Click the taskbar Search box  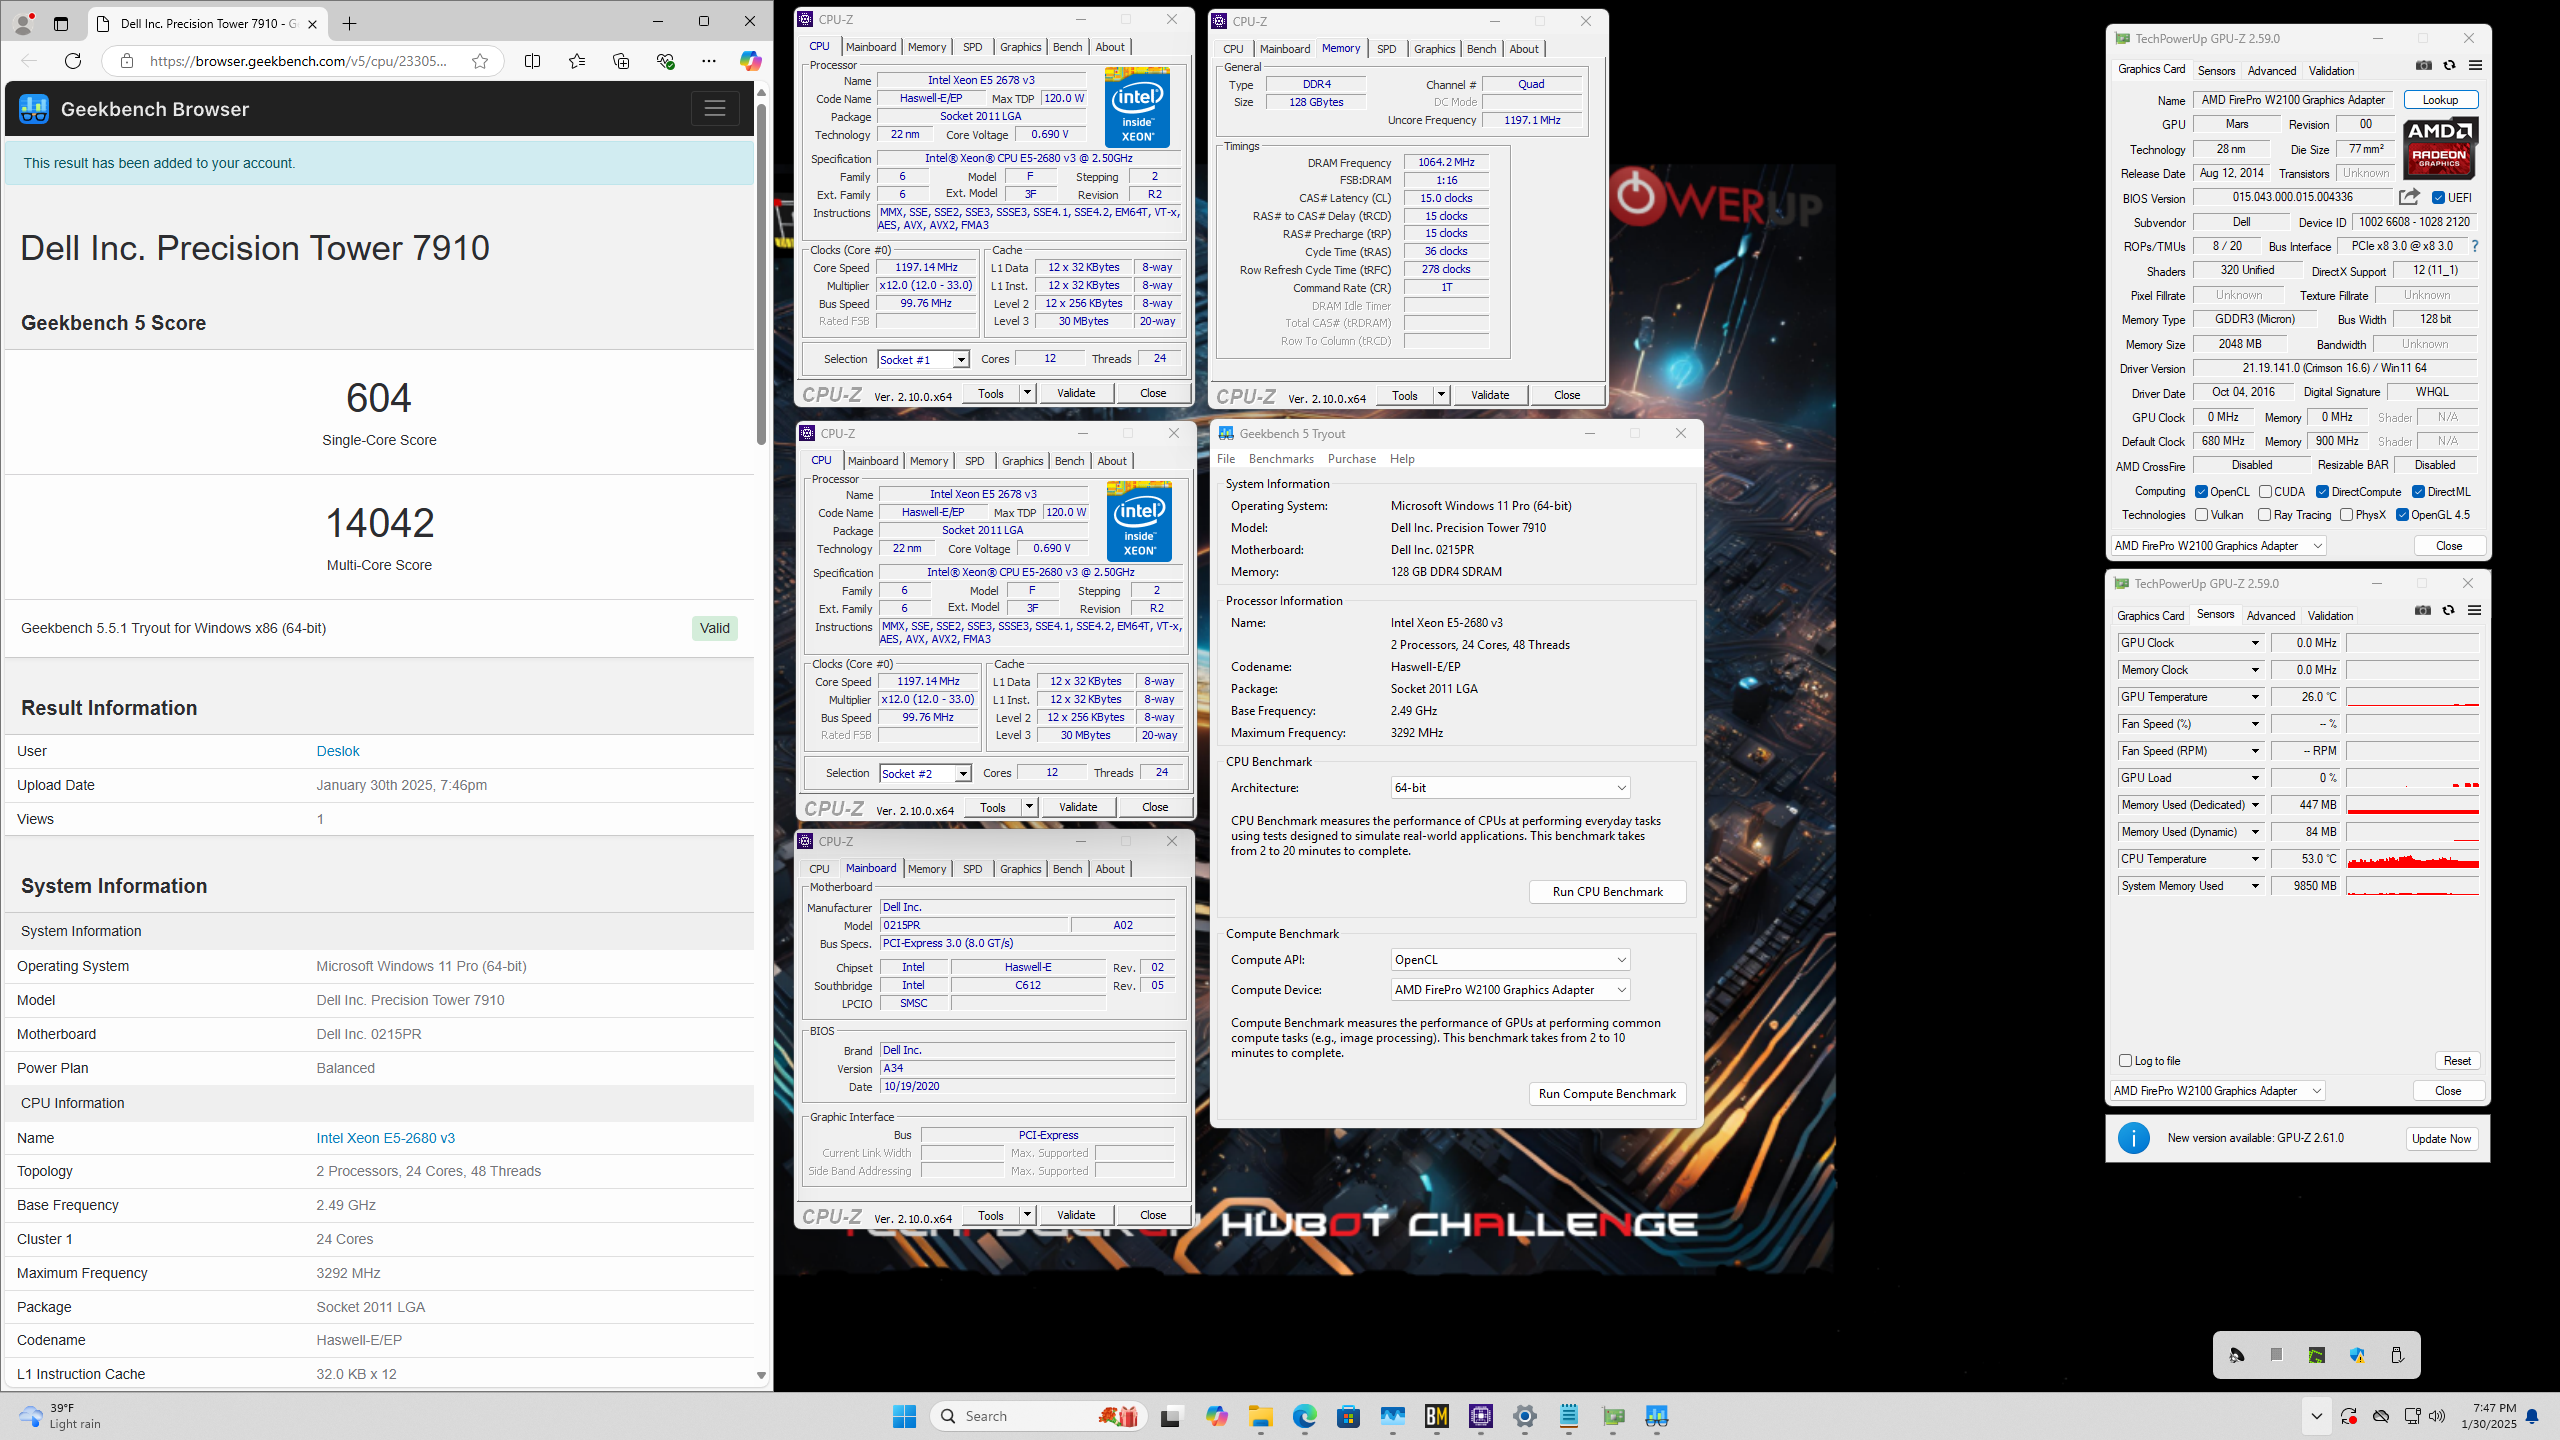click(x=1040, y=1416)
